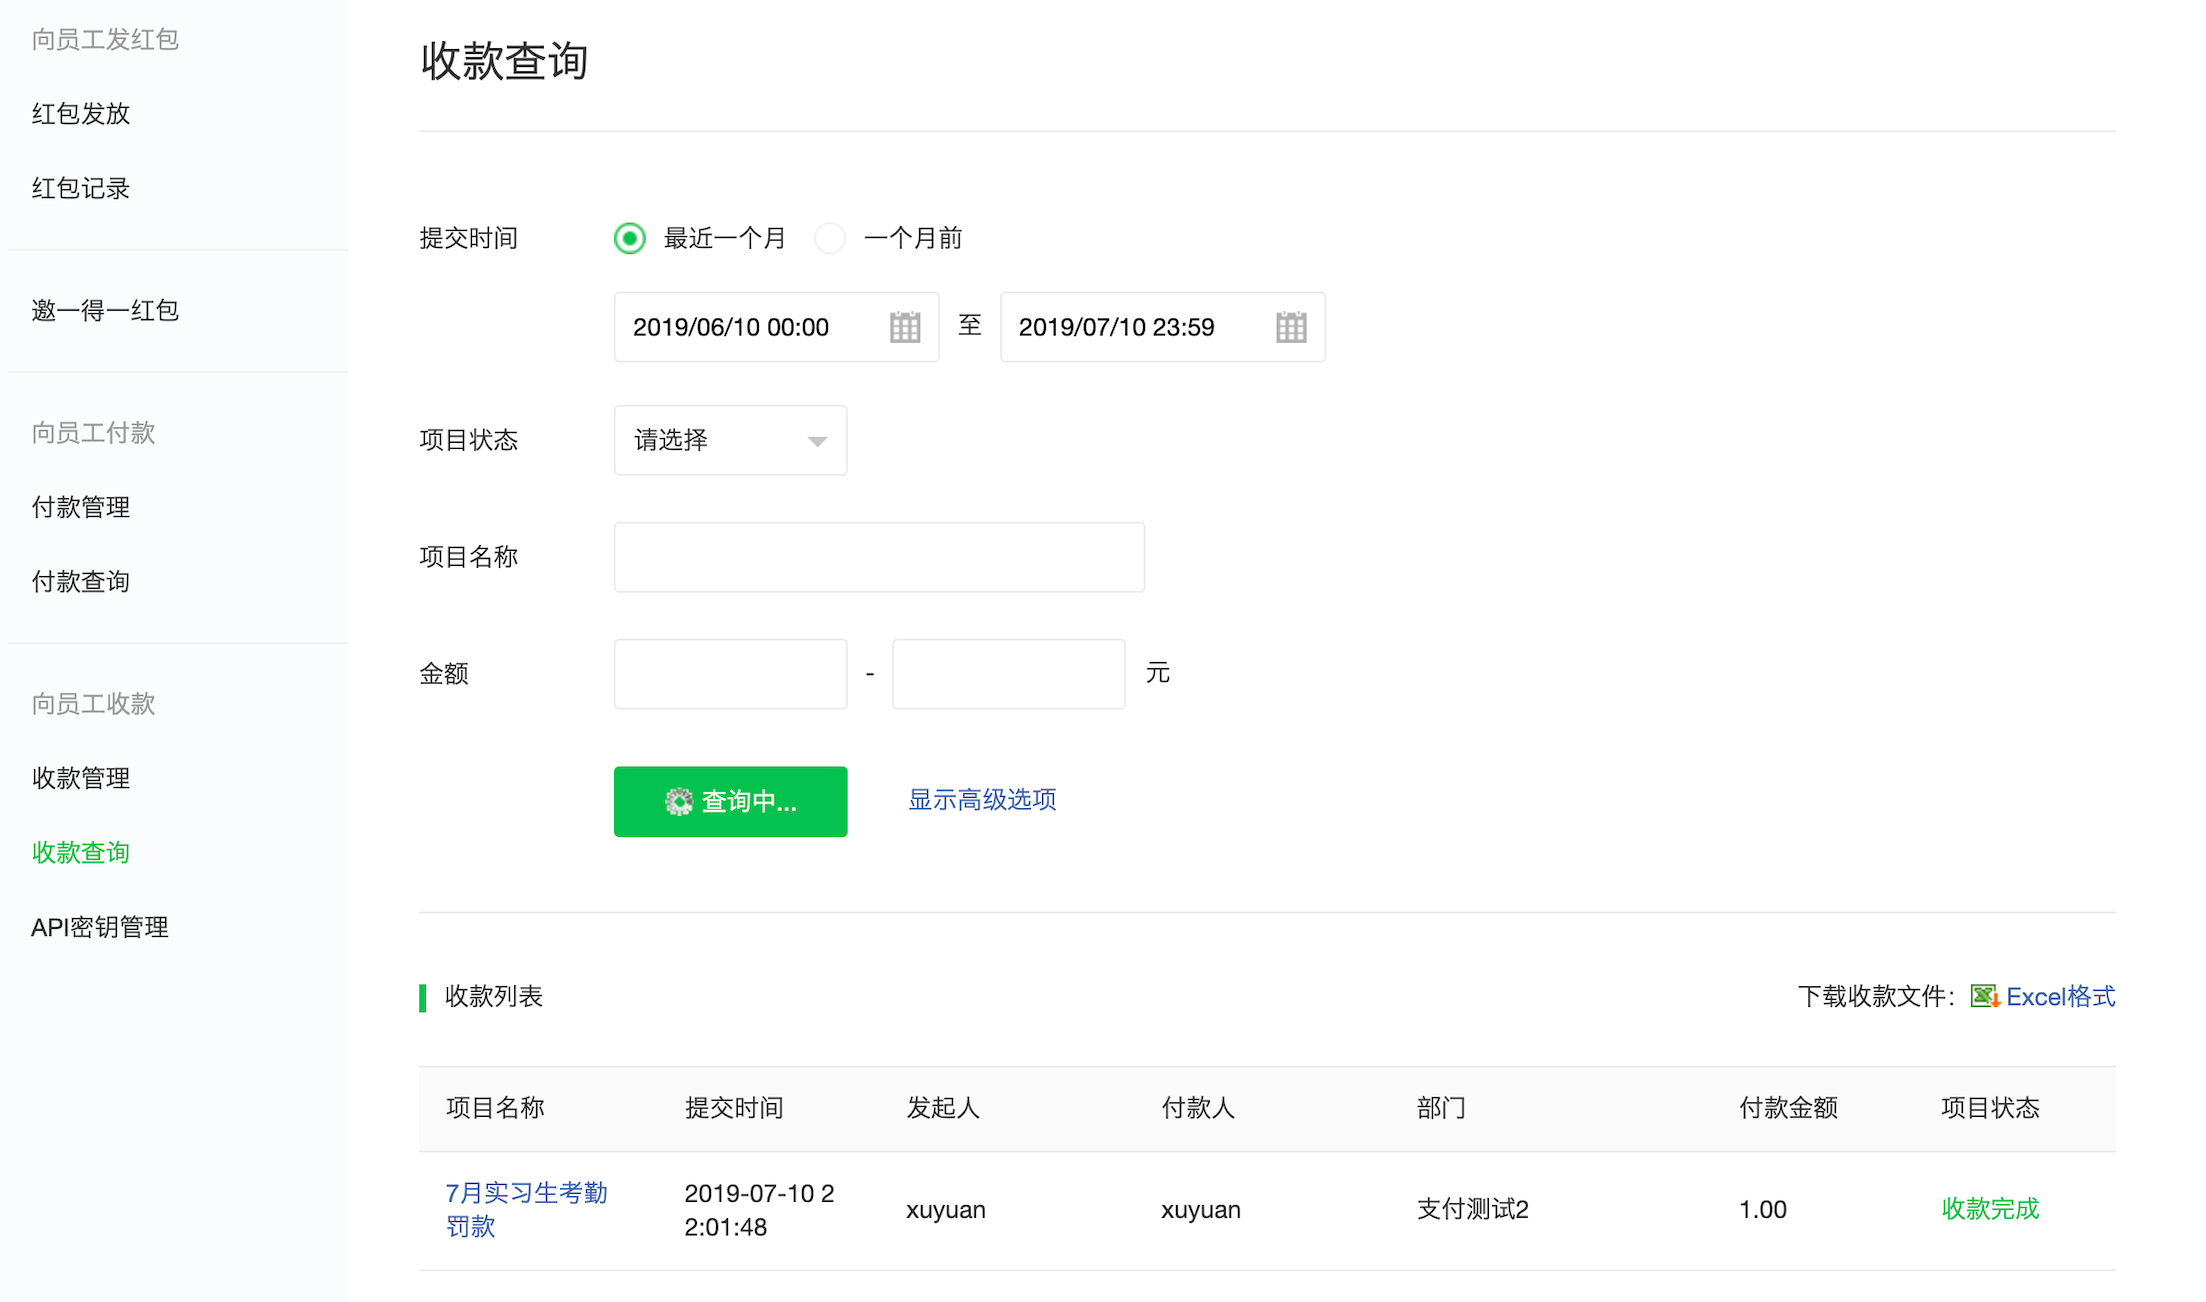The width and height of the screenshot is (2206, 1302).
Task: Select the 最近一个月 radio option
Action: pos(630,238)
